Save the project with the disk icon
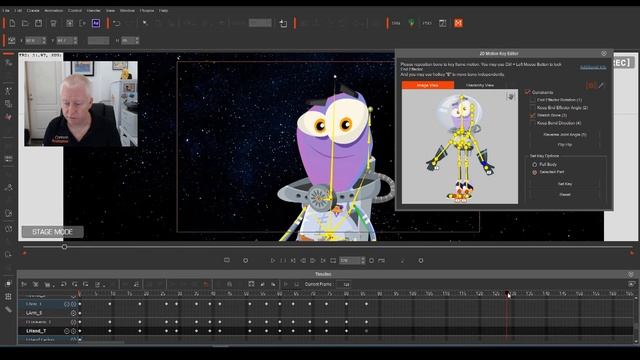The width and height of the screenshot is (640, 360). pos(38,23)
